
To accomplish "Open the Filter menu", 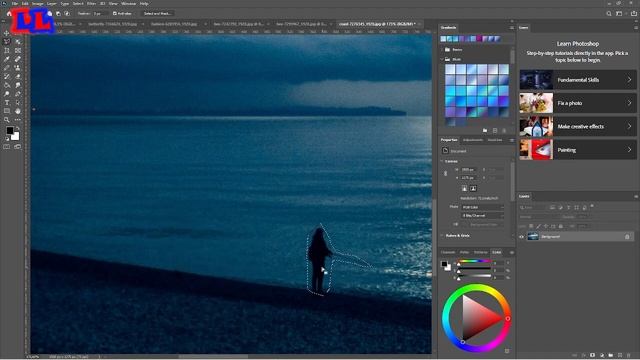I will click(91, 3).
